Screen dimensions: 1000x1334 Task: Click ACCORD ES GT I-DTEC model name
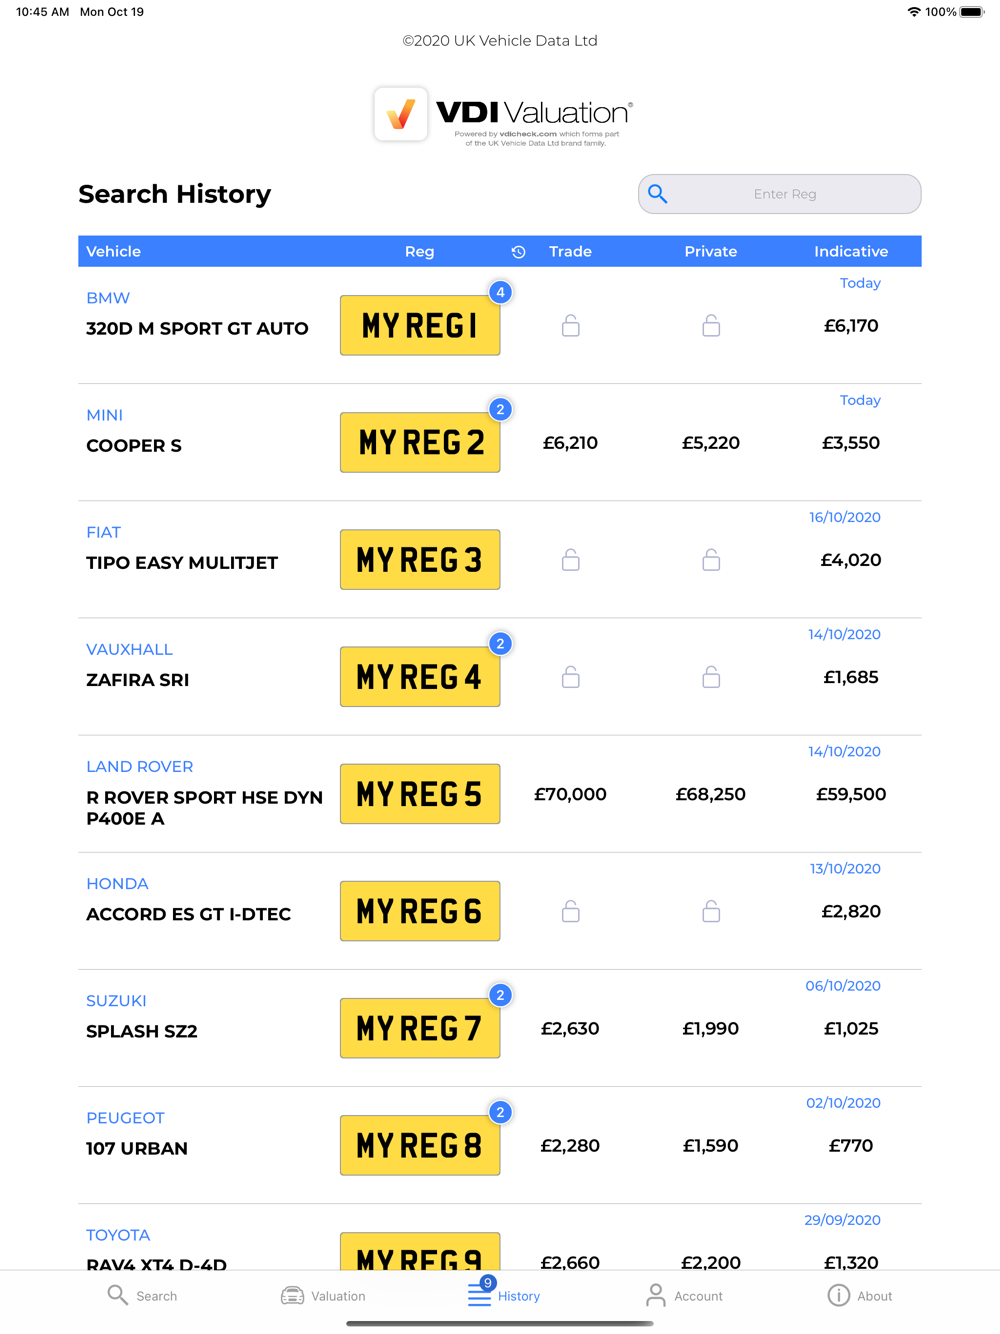[x=189, y=914]
